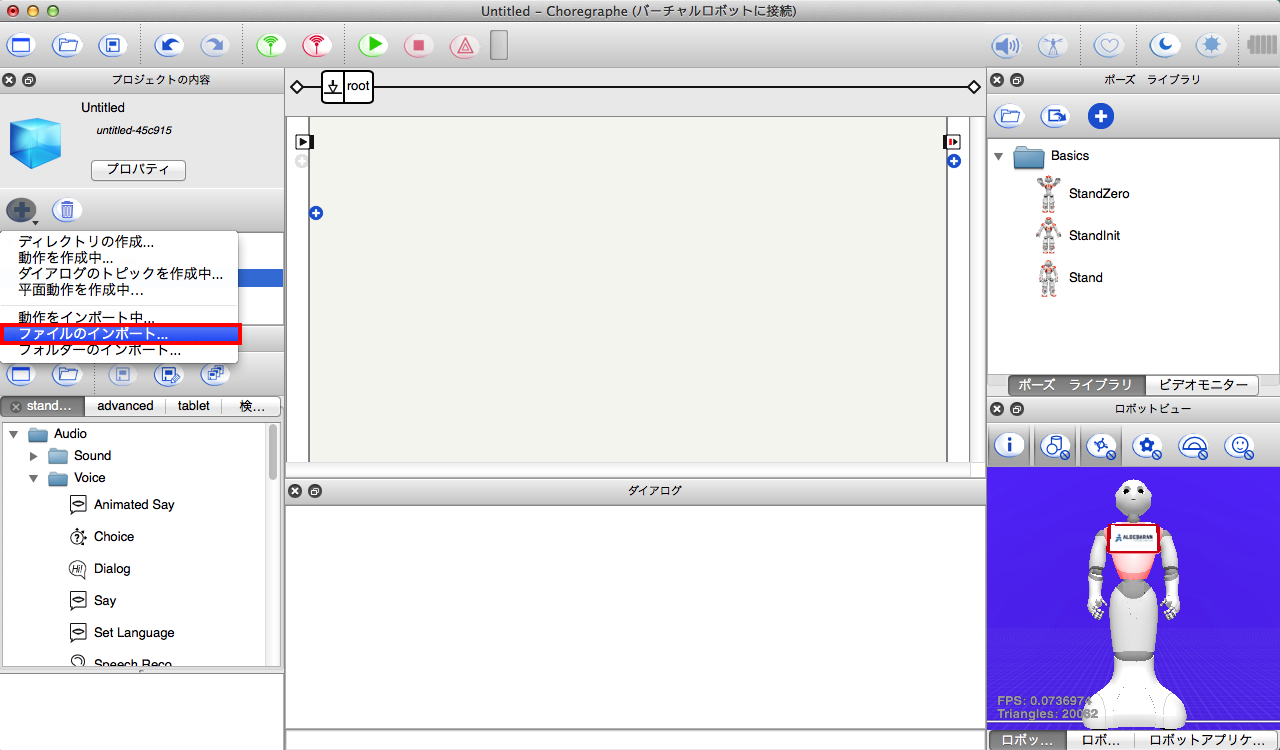Collapse the Voice folder
Viewport: 1280px width, 750px height.
[34, 478]
